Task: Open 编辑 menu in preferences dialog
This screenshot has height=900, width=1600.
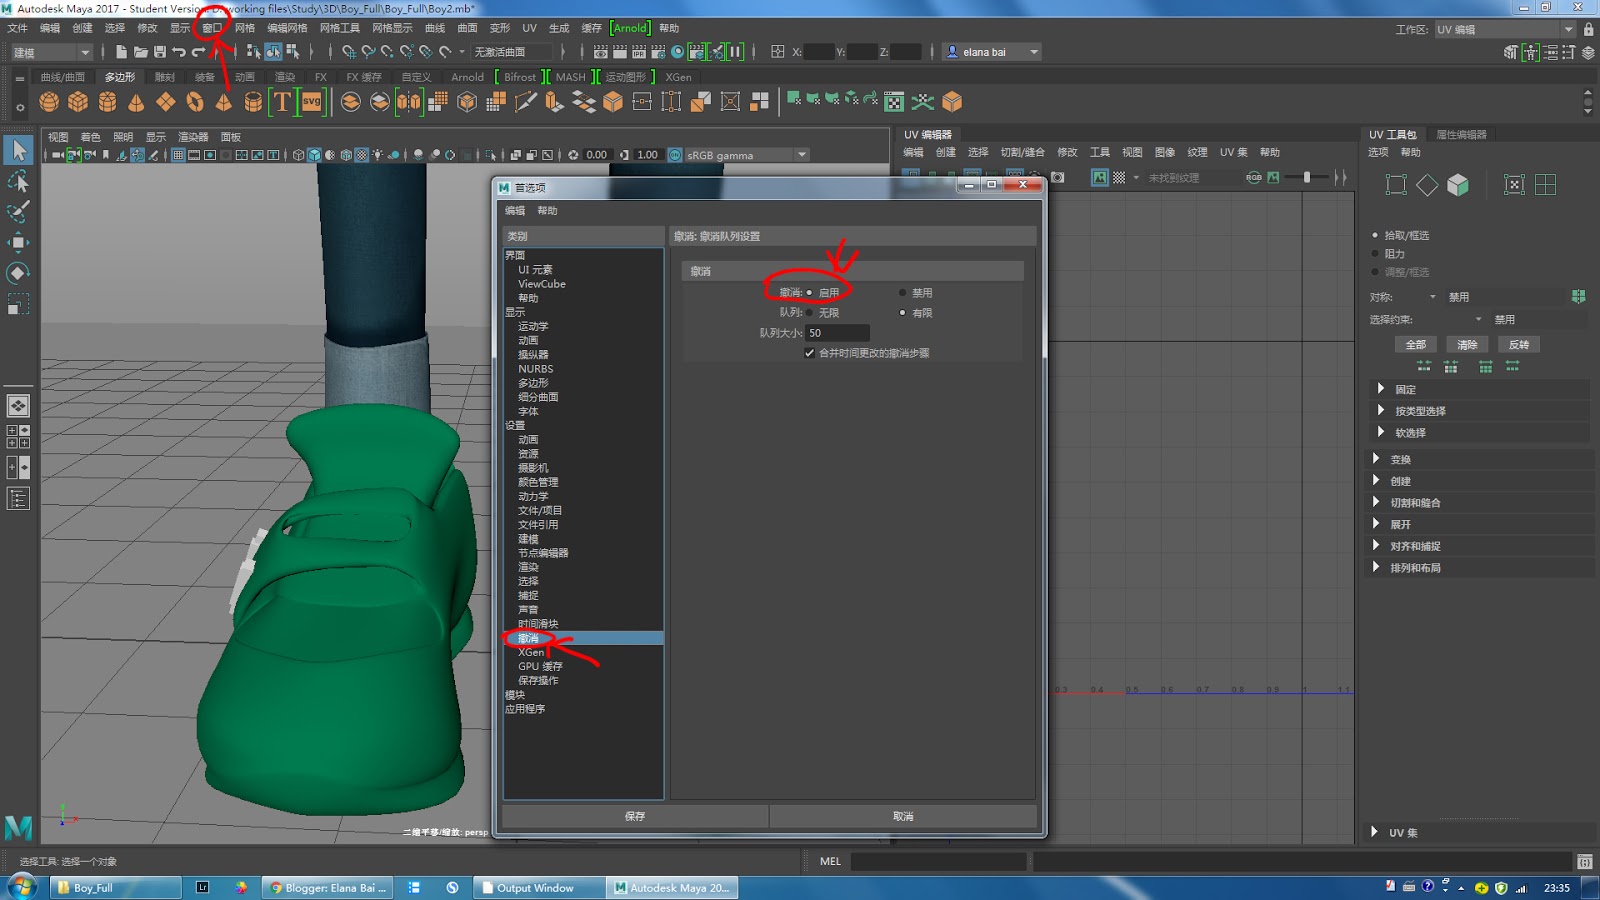Action: pyautogui.click(x=515, y=211)
